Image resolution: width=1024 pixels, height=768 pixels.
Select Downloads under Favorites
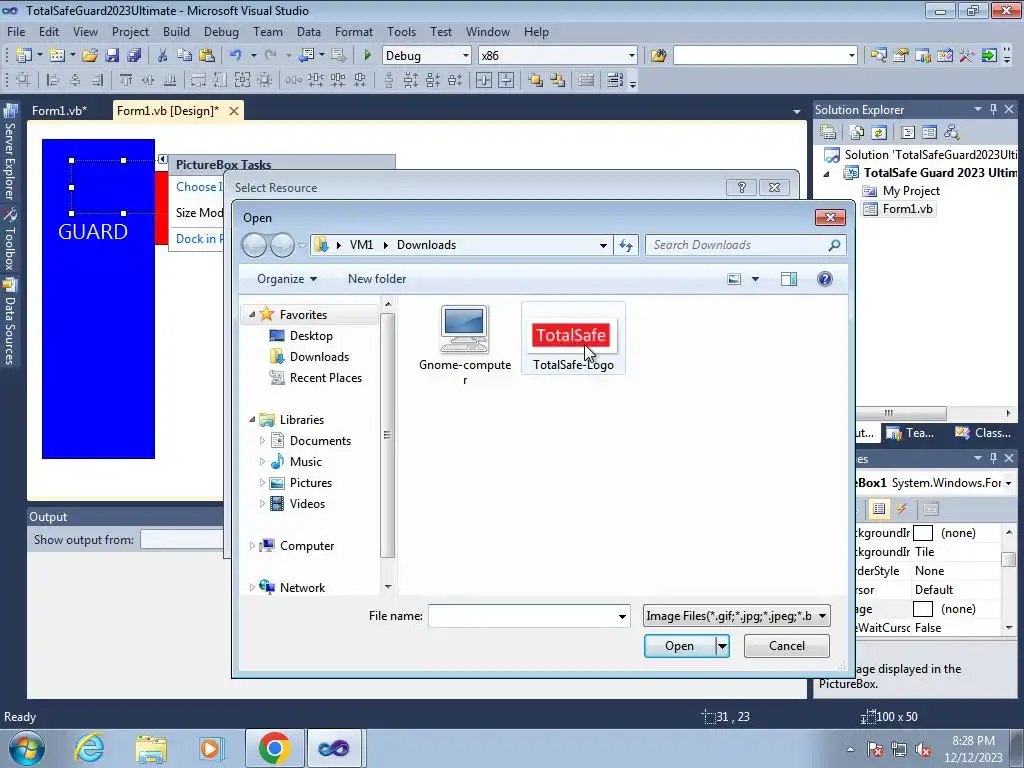pos(319,357)
